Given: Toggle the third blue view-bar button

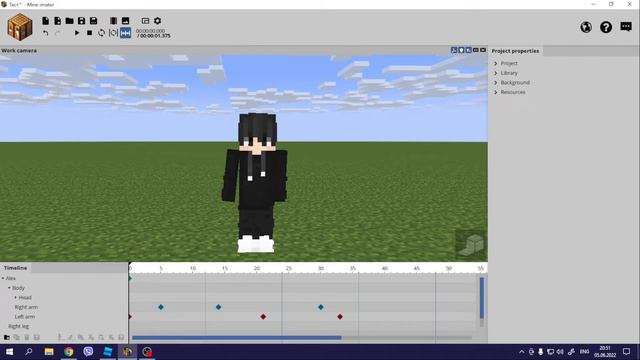Looking at the screenshot, I should [469, 50].
